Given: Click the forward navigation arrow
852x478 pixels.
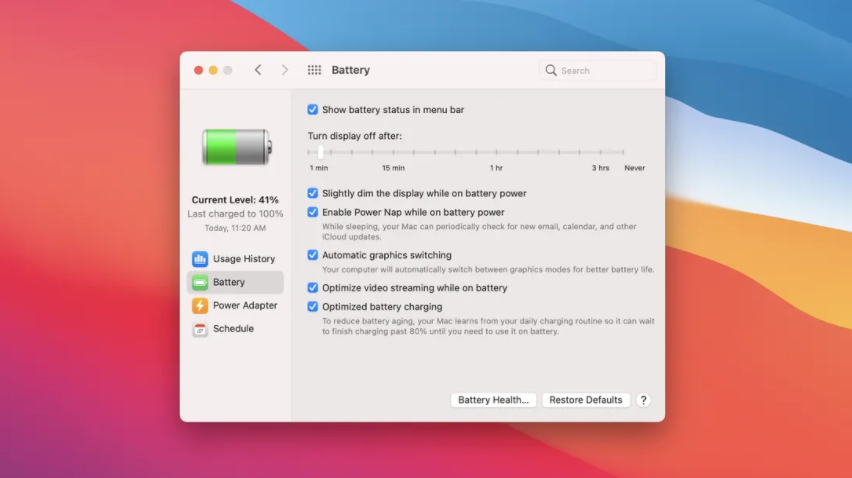Looking at the screenshot, I should coord(285,70).
